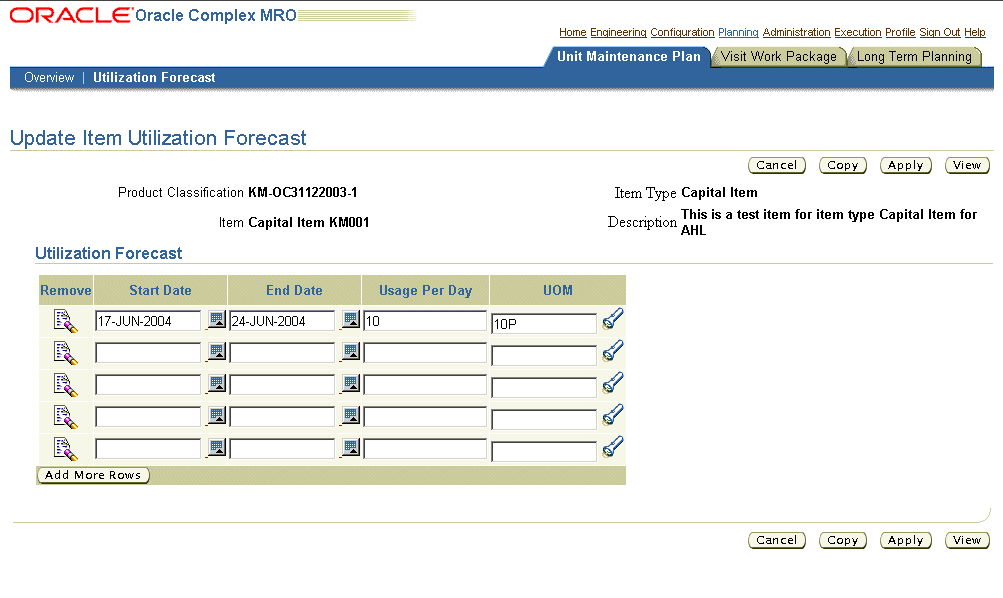Click remove icon in fourth forecast row

66,417
